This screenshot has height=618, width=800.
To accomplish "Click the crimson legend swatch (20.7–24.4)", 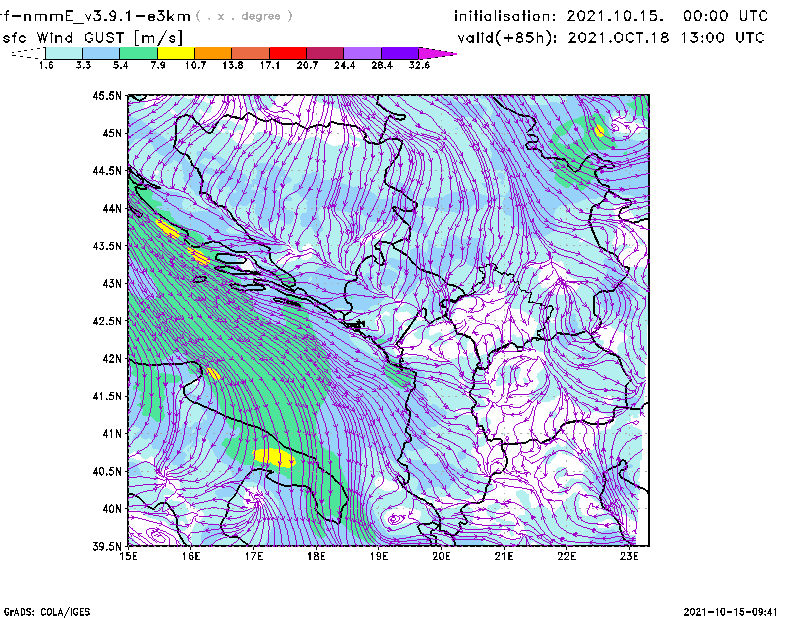I will 325,53.
